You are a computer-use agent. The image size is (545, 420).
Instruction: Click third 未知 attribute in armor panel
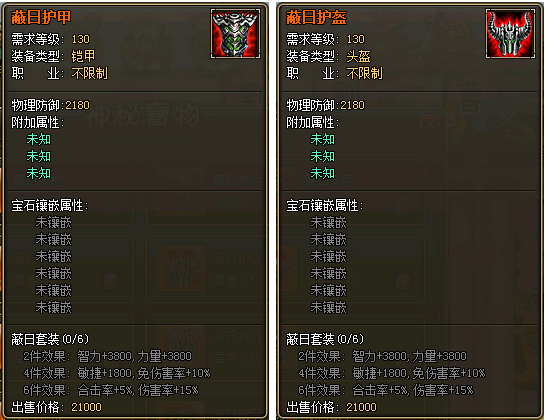pos(39,173)
